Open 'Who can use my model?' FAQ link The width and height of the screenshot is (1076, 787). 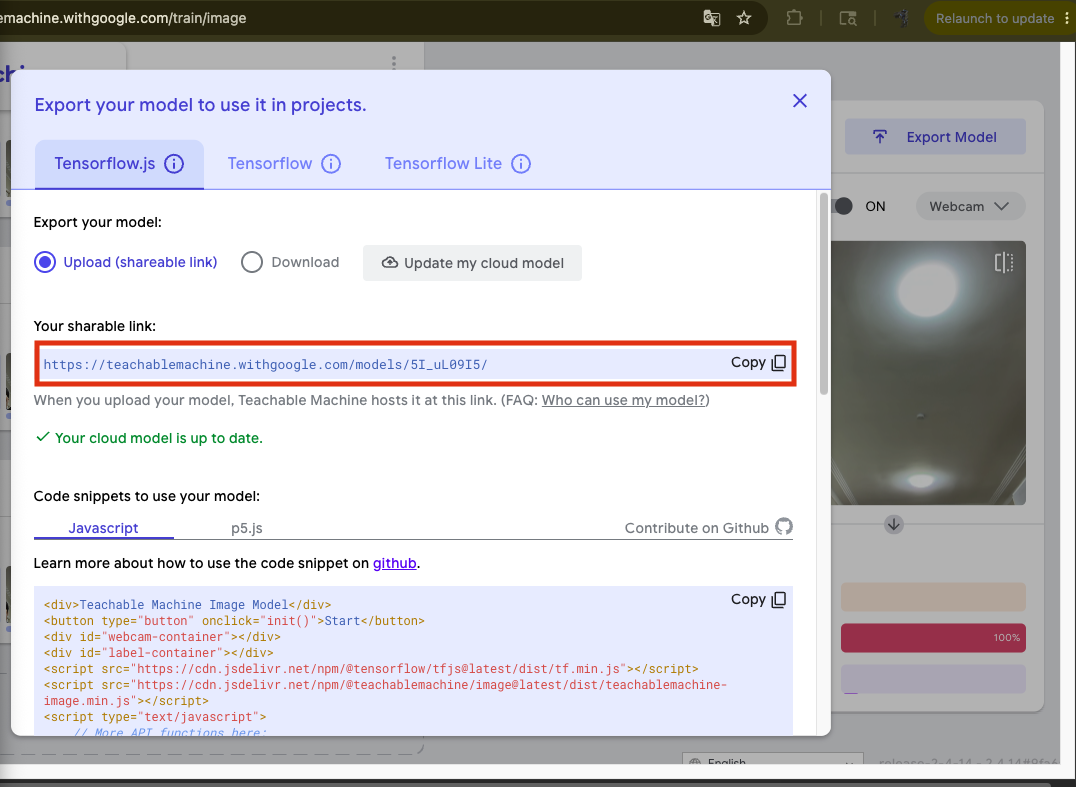click(x=624, y=400)
